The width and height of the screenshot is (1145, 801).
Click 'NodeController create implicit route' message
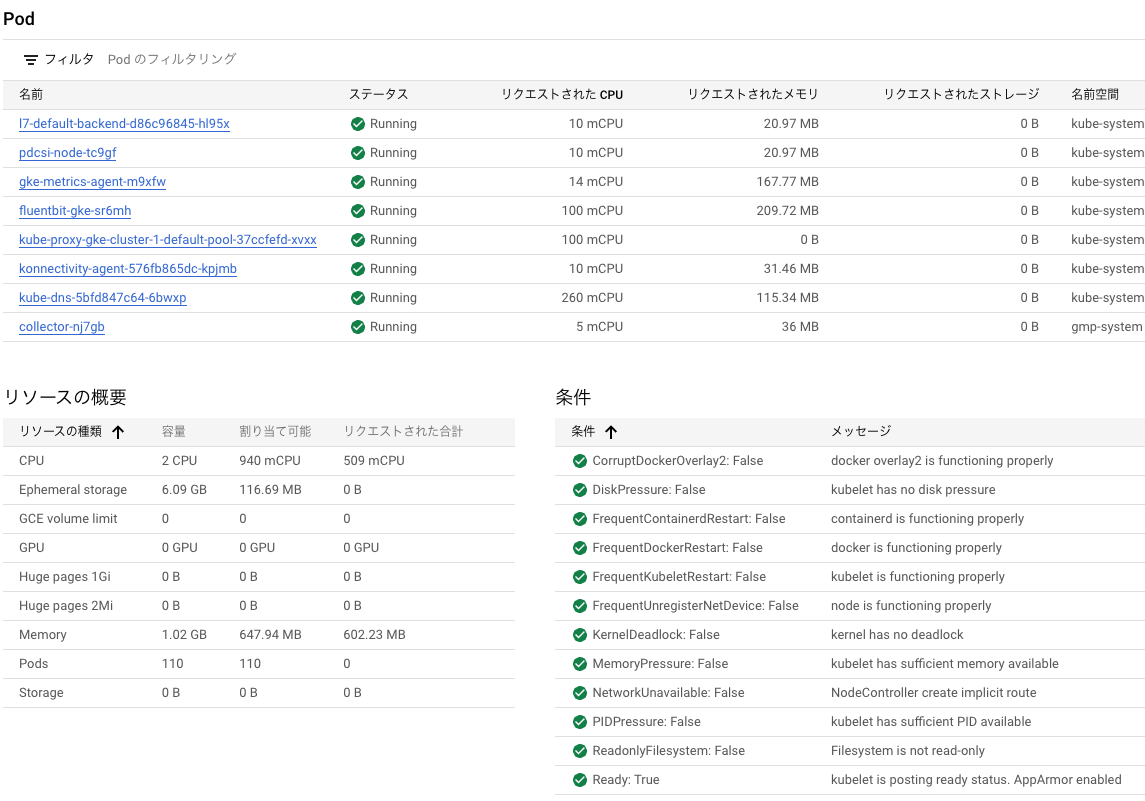click(x=933, y=693)
